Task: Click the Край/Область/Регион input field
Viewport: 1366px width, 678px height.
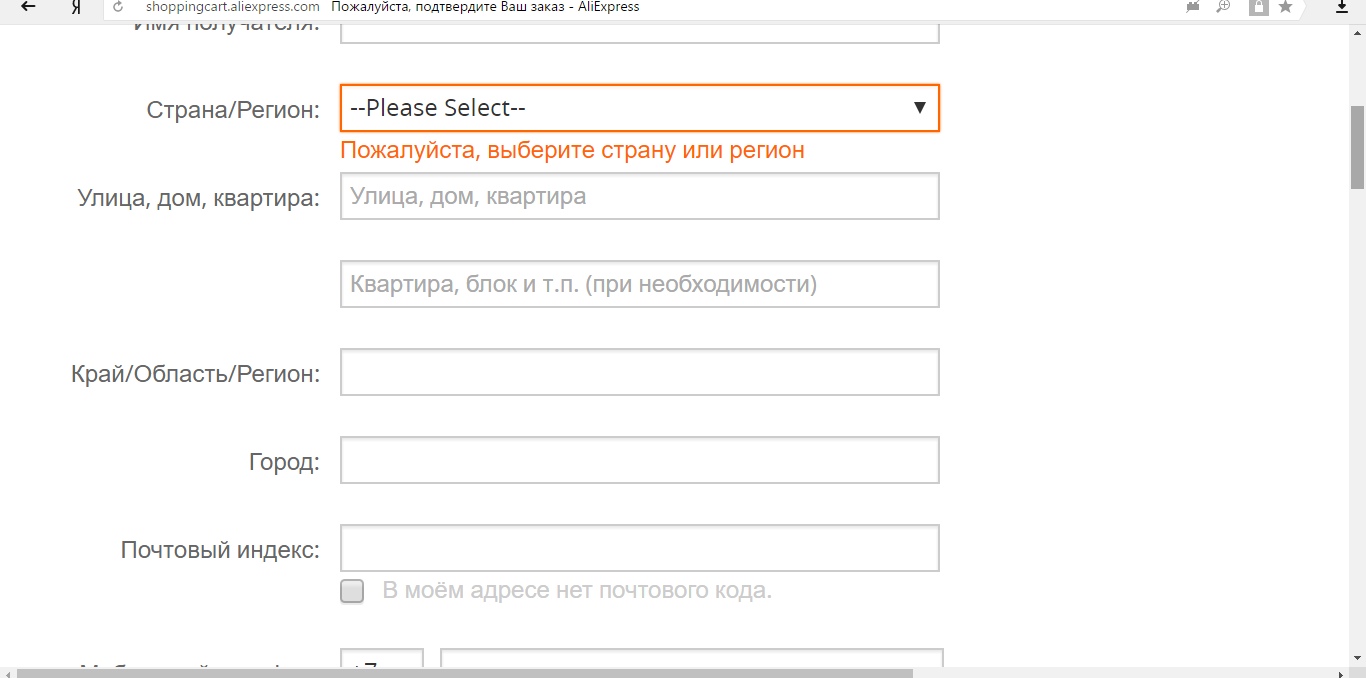Action: click(639, 372)
